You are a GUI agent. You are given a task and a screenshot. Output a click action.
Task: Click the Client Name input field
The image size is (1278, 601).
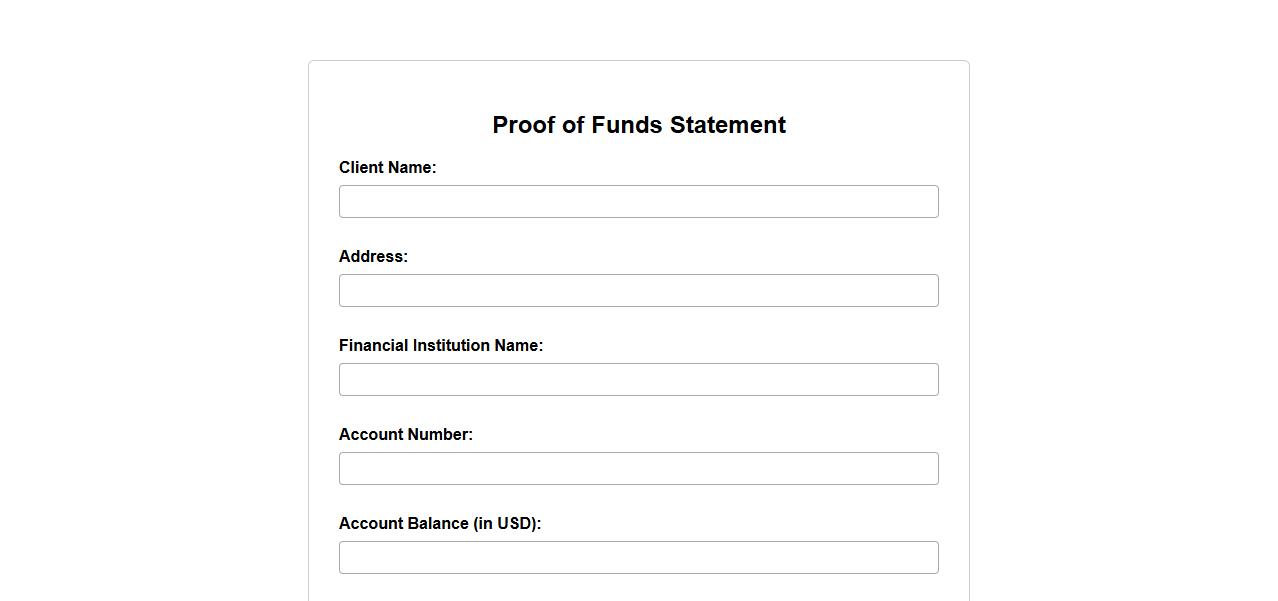point(638,201)
